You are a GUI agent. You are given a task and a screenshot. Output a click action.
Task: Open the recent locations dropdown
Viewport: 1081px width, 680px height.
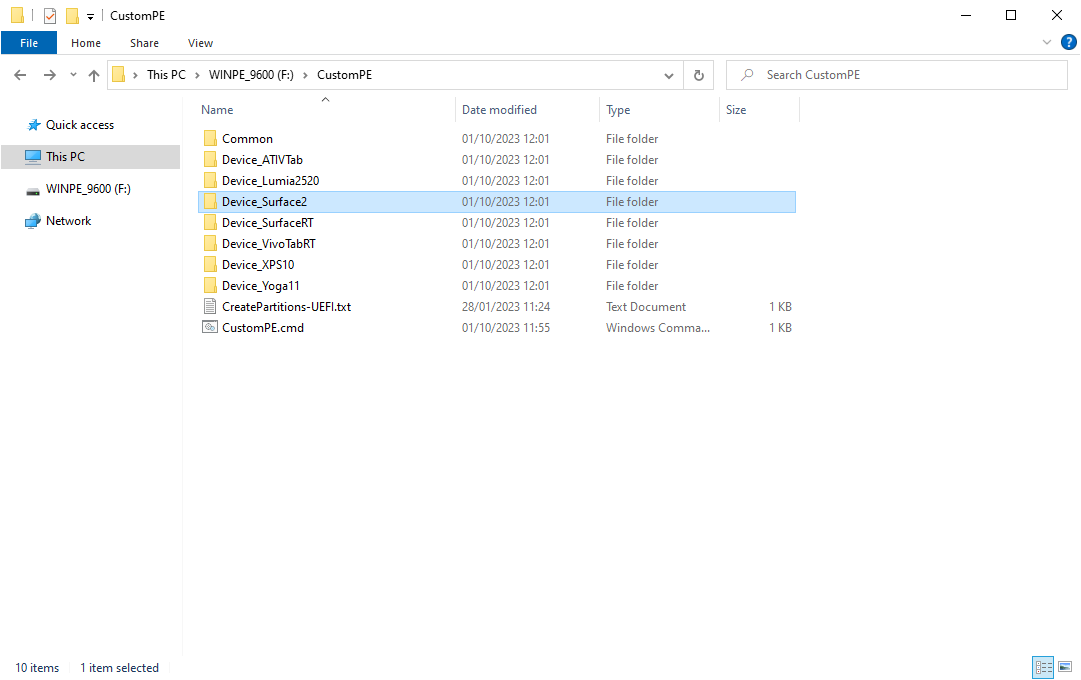73,75
